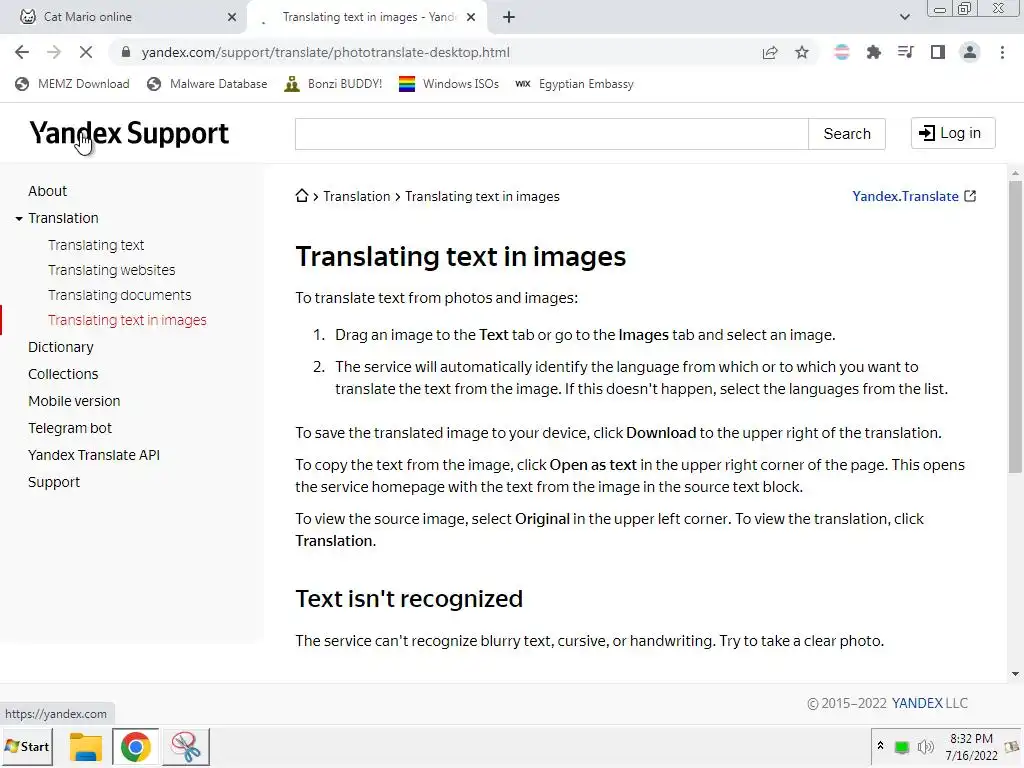Open Bonzi BUDDY! bookmark
The image size is (1024, 768).
(333, 84)
